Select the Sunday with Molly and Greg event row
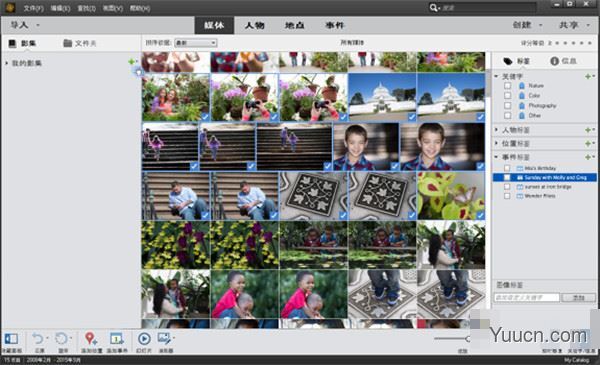Screen dimensions: 600x365 [x=545, y=178]
